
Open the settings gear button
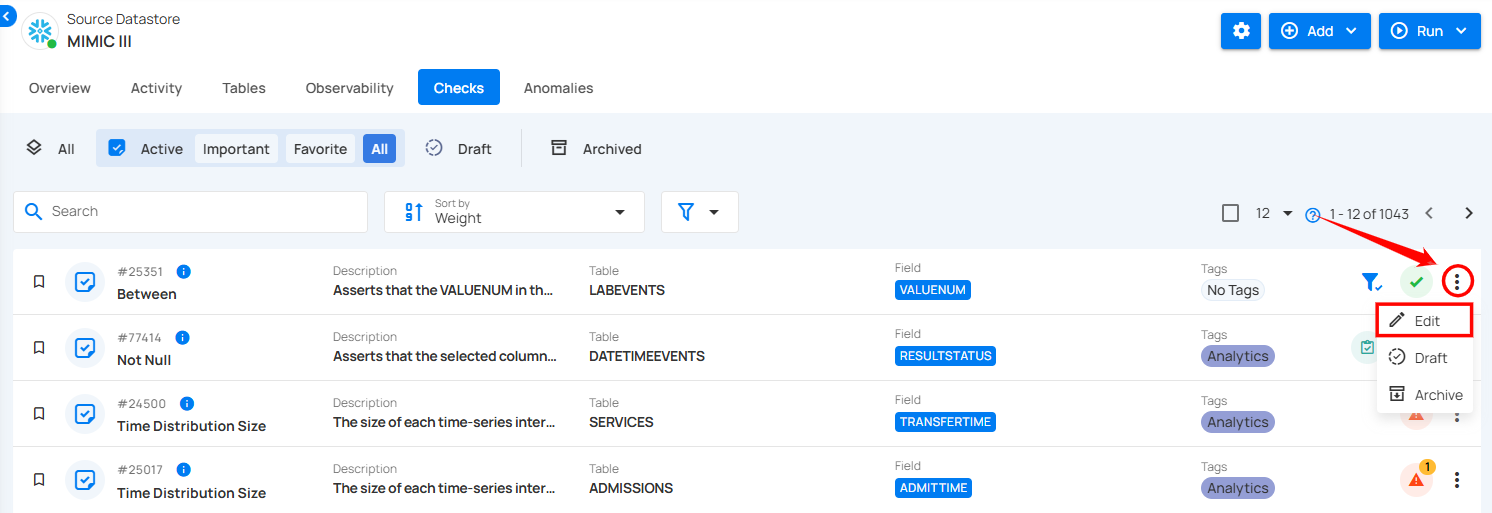(1241, 31)
